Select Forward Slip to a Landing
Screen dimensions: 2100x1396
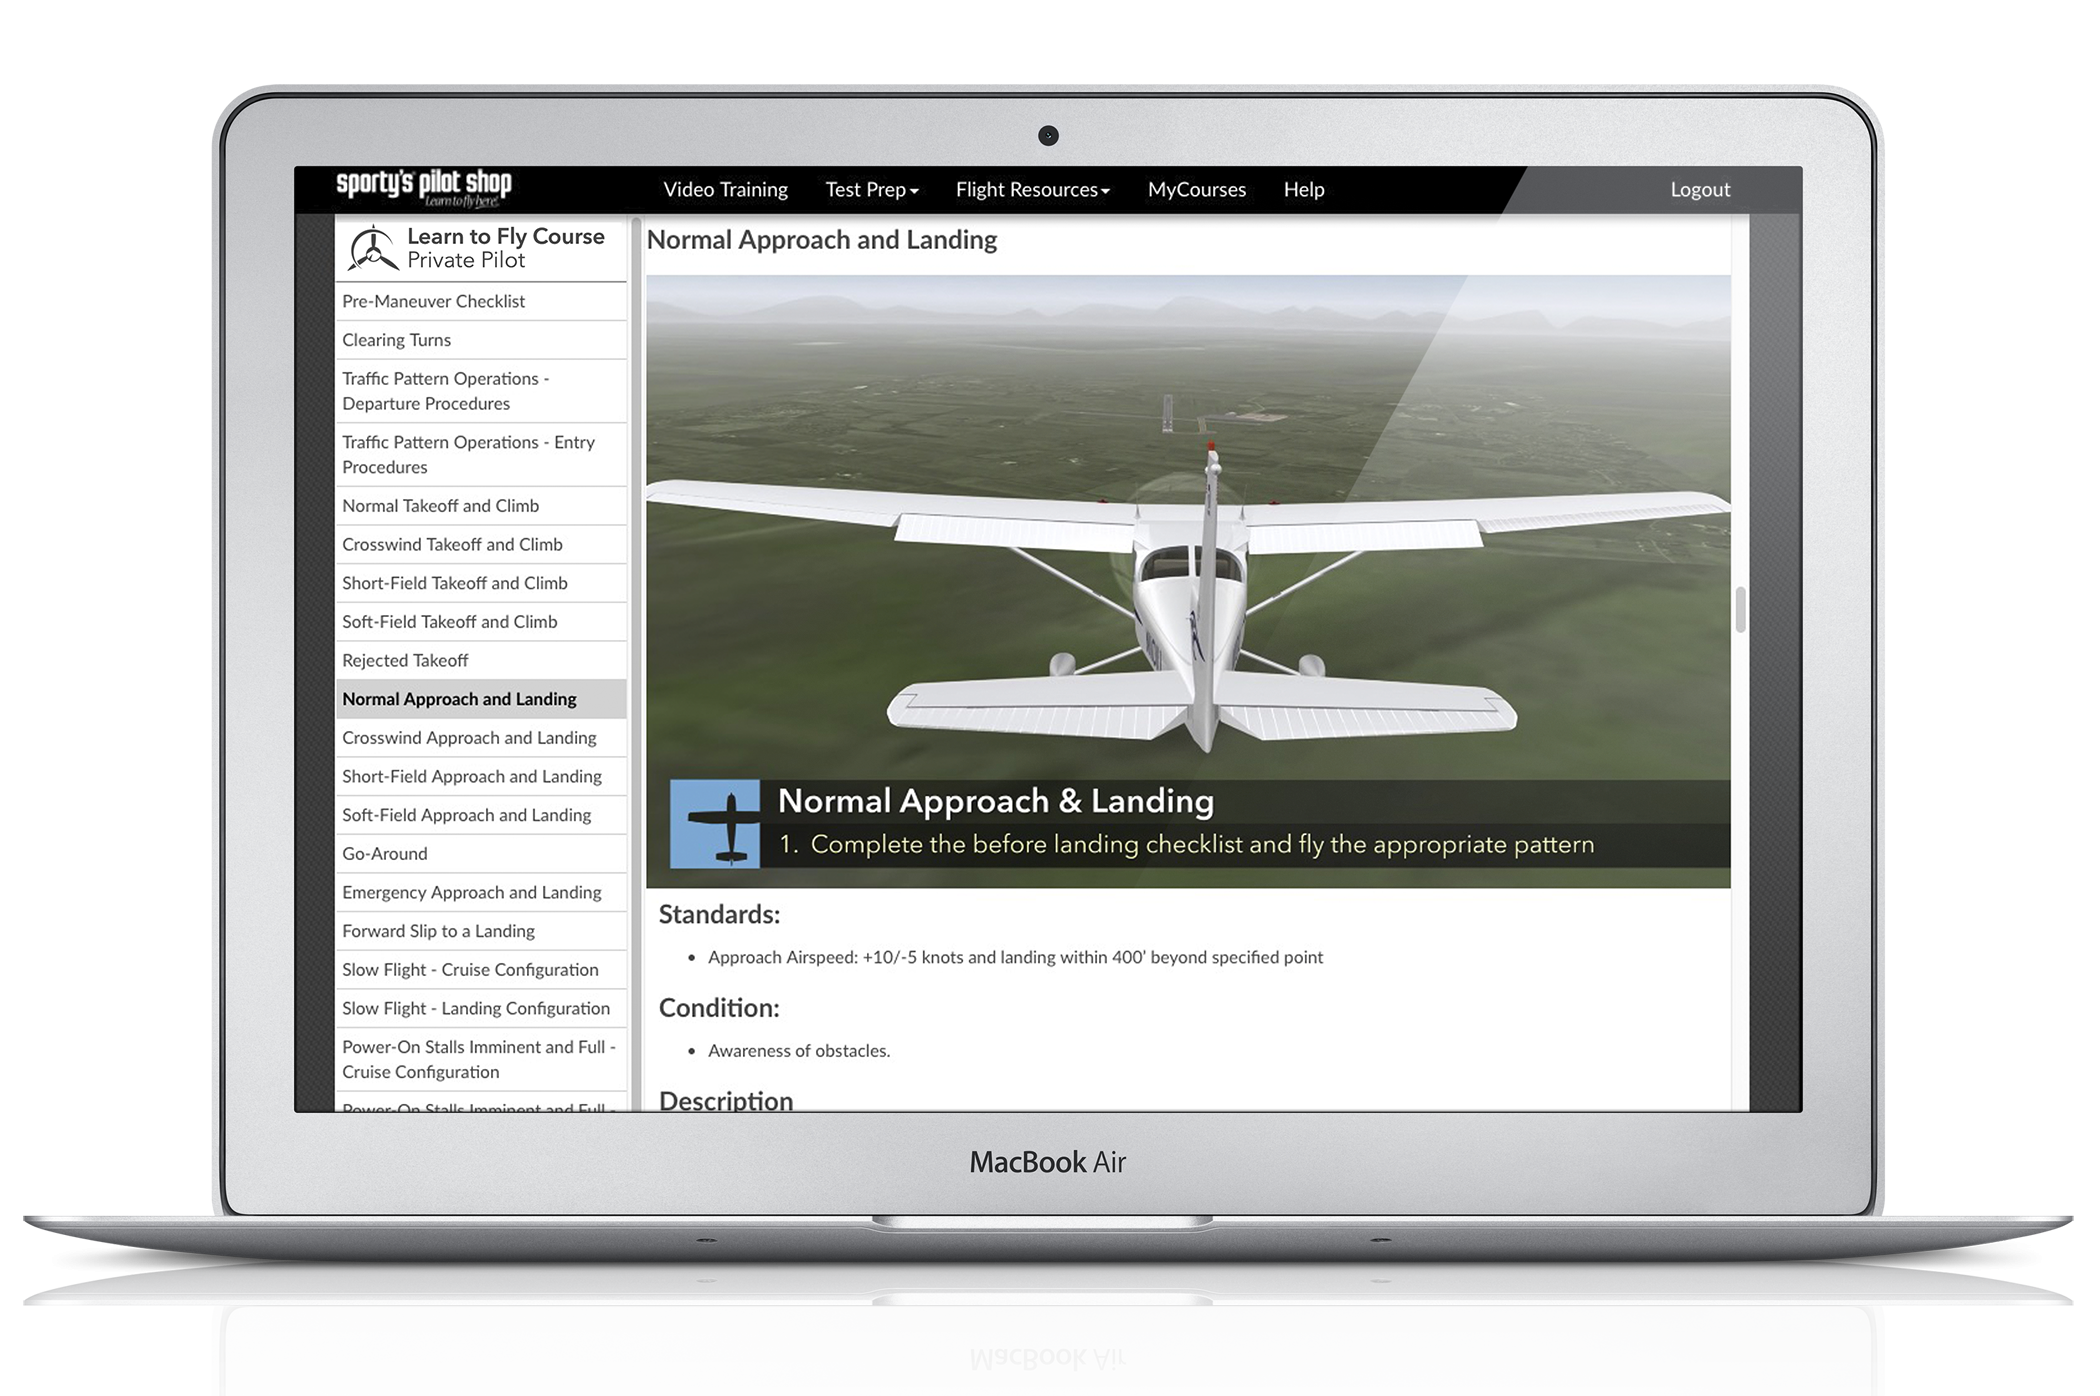[x=438, y=931]
